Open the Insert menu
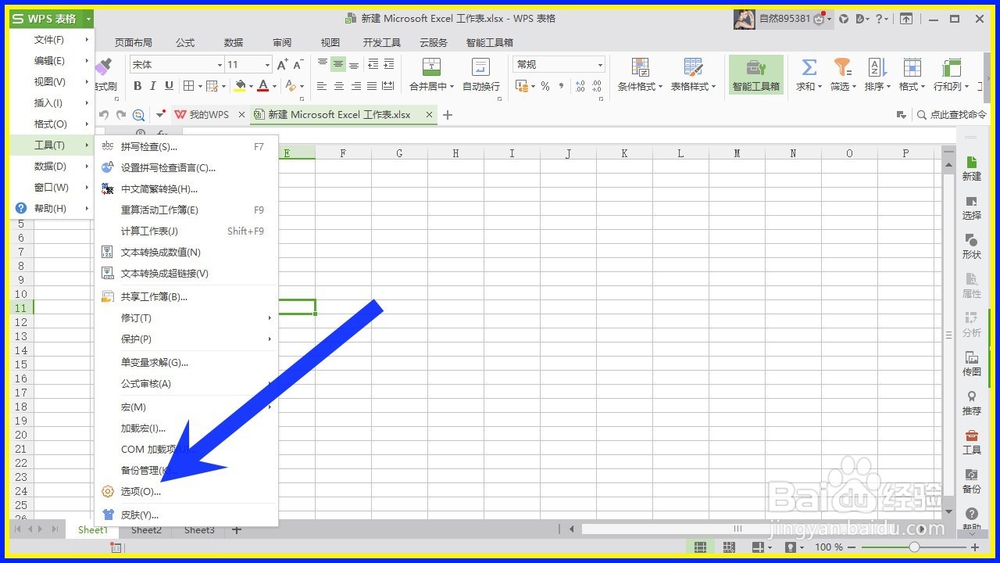Screen dimensions: 1000x563 click(52, 103)
